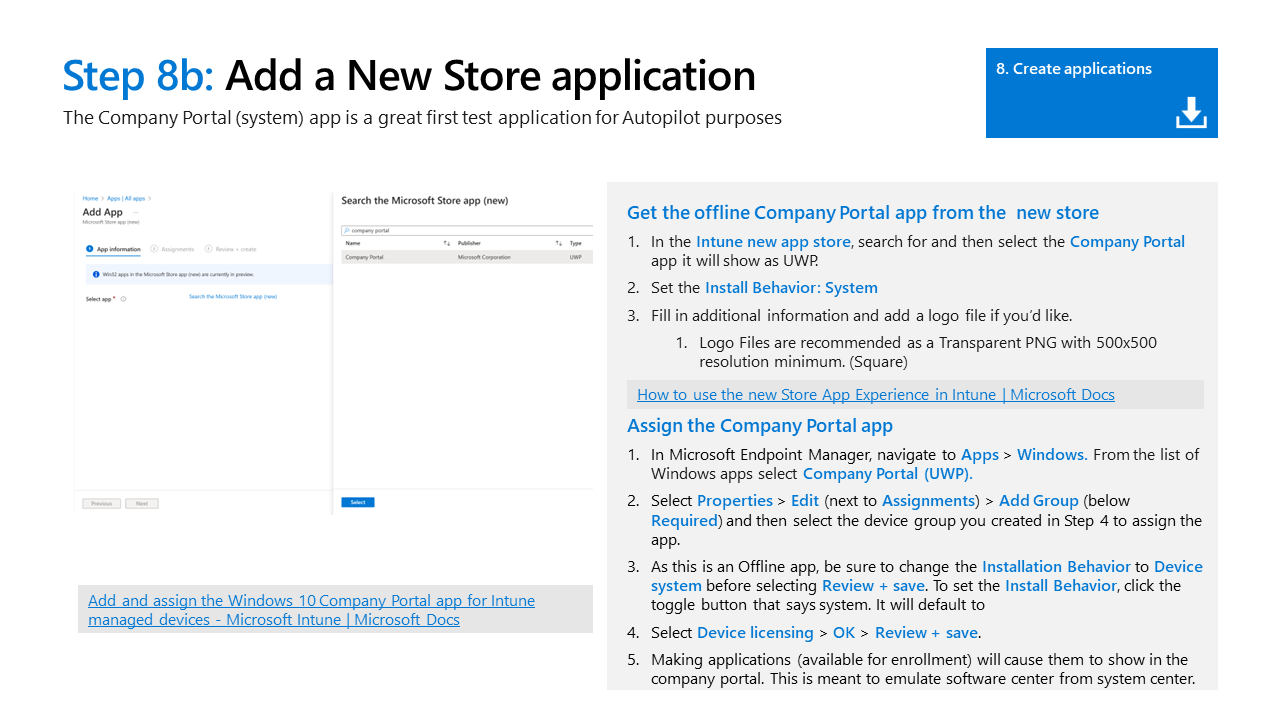Click the sort arrows next to Name column
Screen dimensions: 1280x720
(x=447, y=243)
